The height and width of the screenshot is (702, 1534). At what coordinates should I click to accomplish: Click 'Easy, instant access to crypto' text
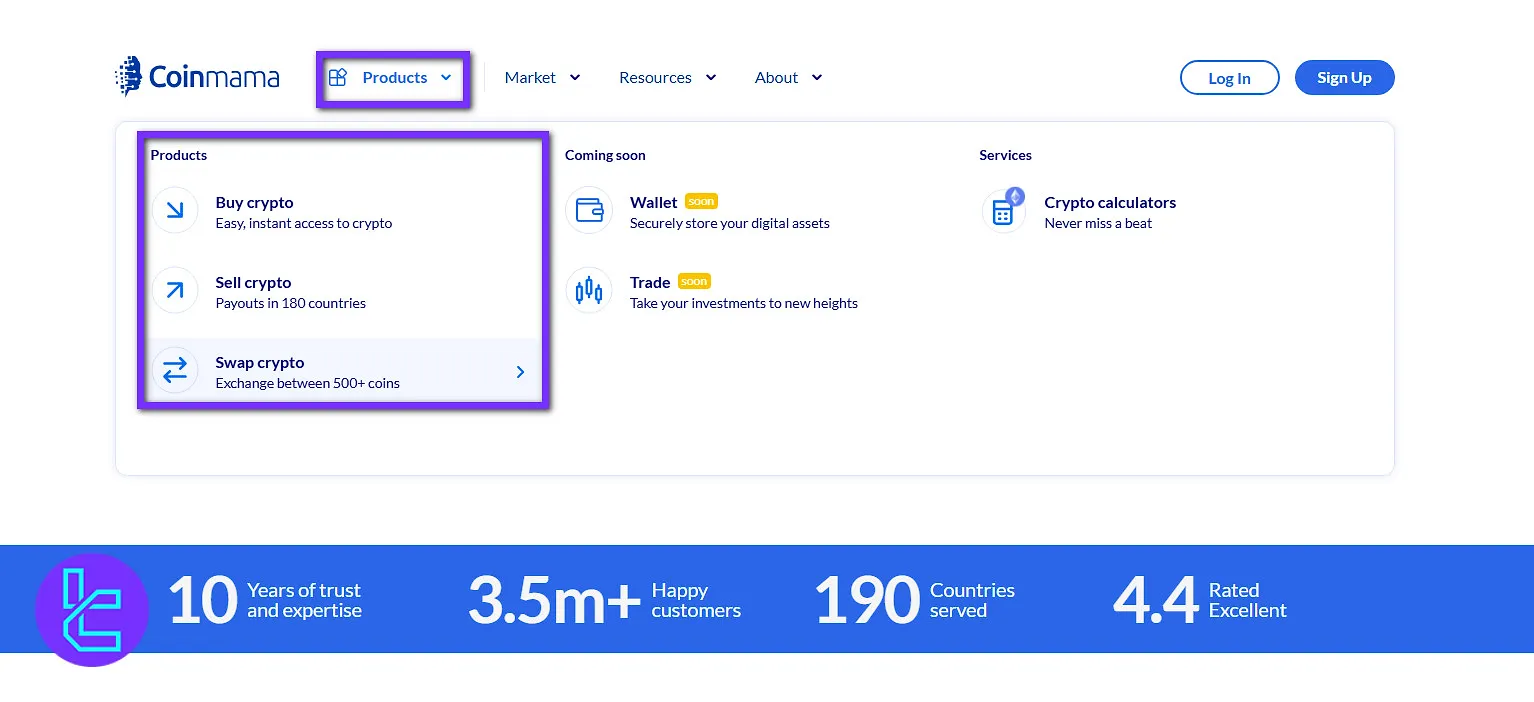[304, 223]
